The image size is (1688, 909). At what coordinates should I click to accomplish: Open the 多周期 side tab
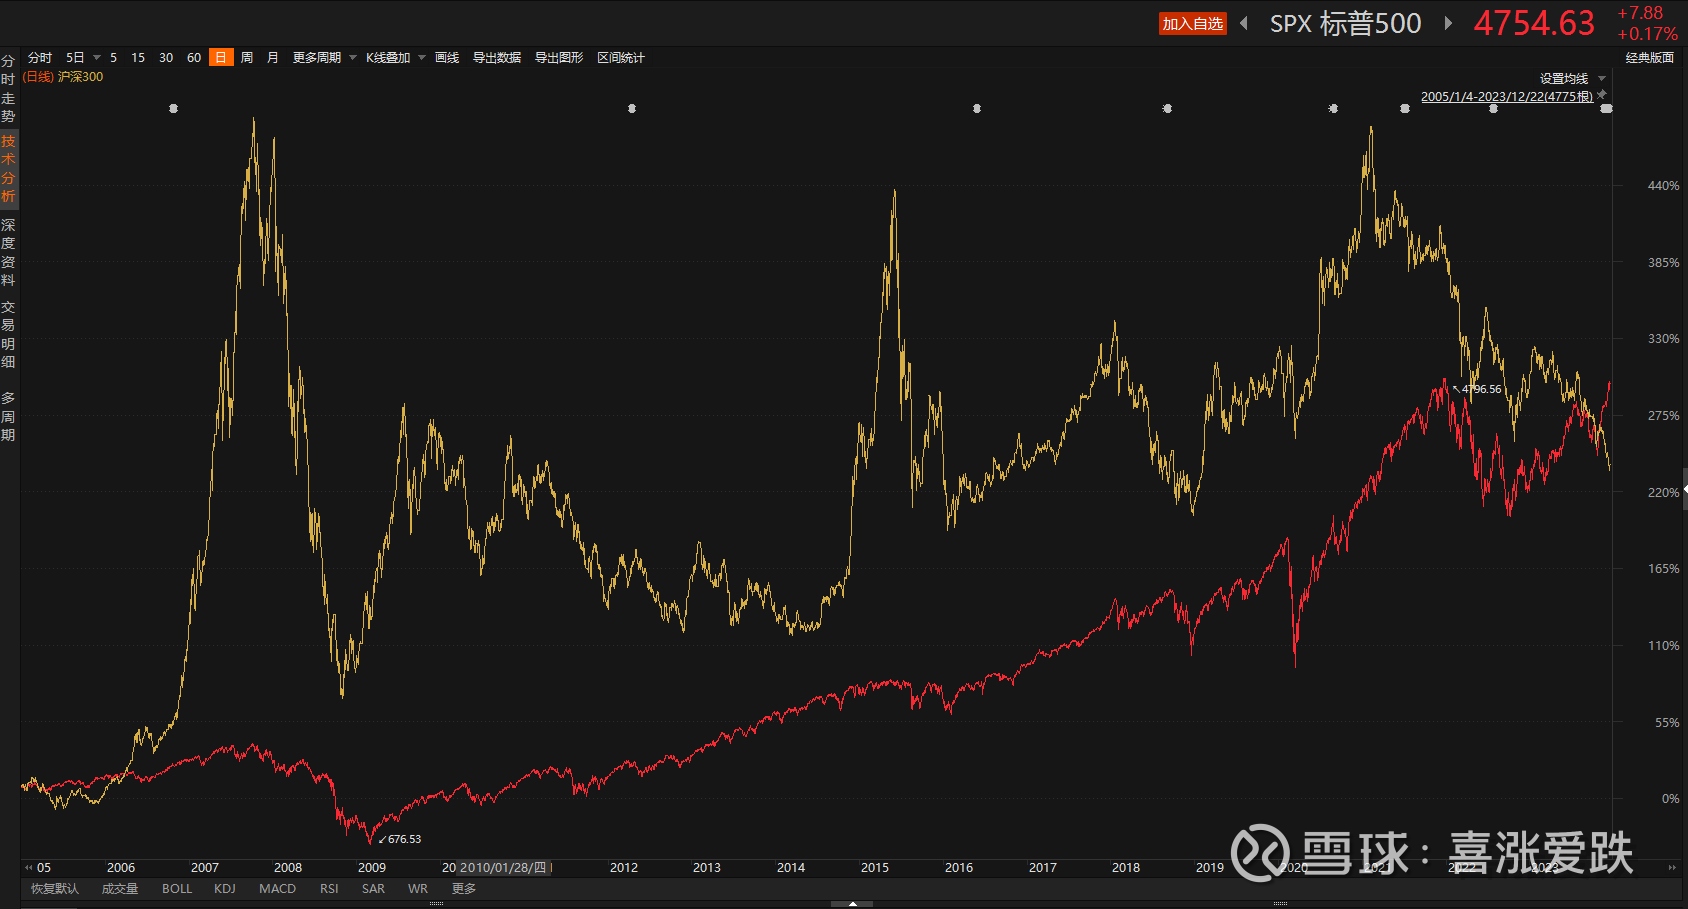point(8,416)
